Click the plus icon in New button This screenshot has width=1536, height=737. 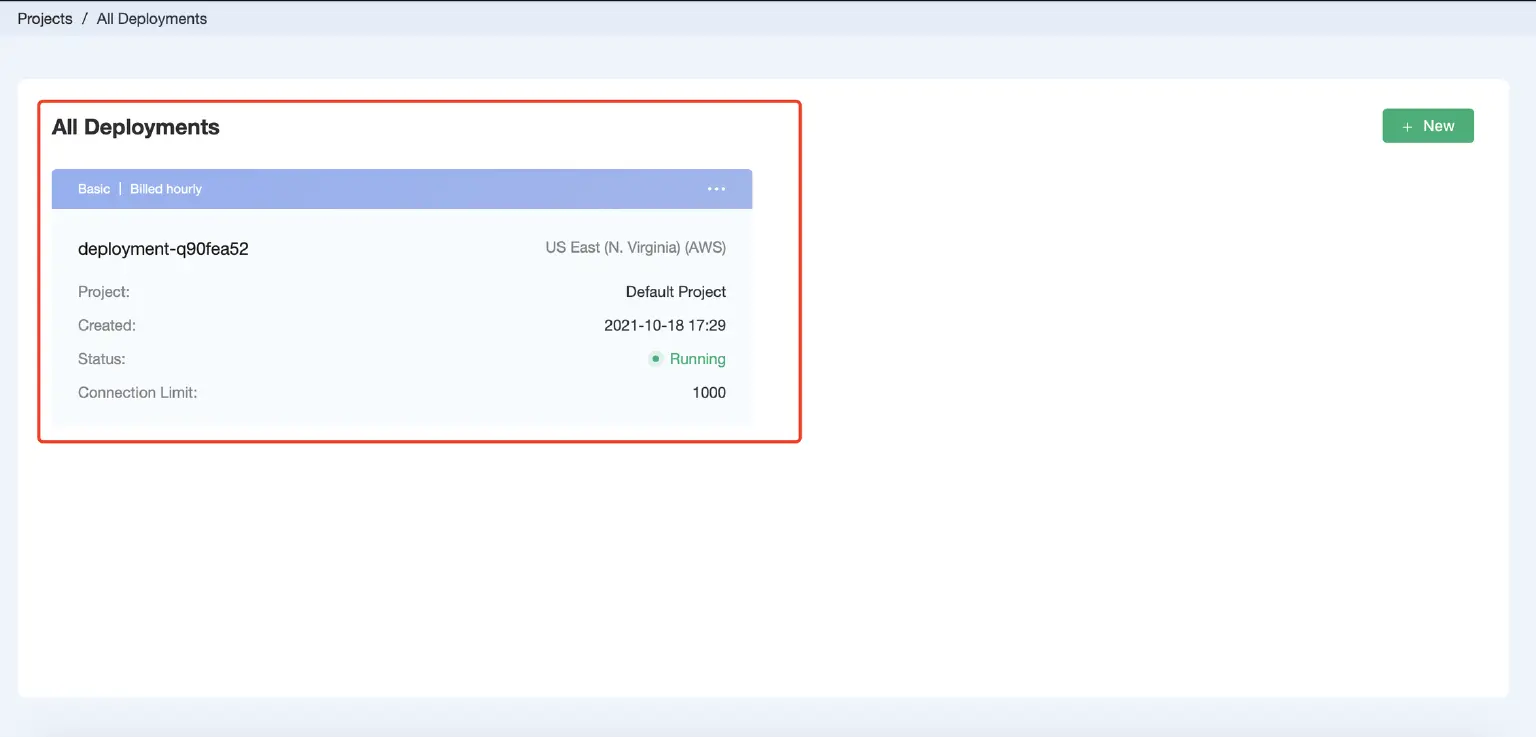point(1407,127)
